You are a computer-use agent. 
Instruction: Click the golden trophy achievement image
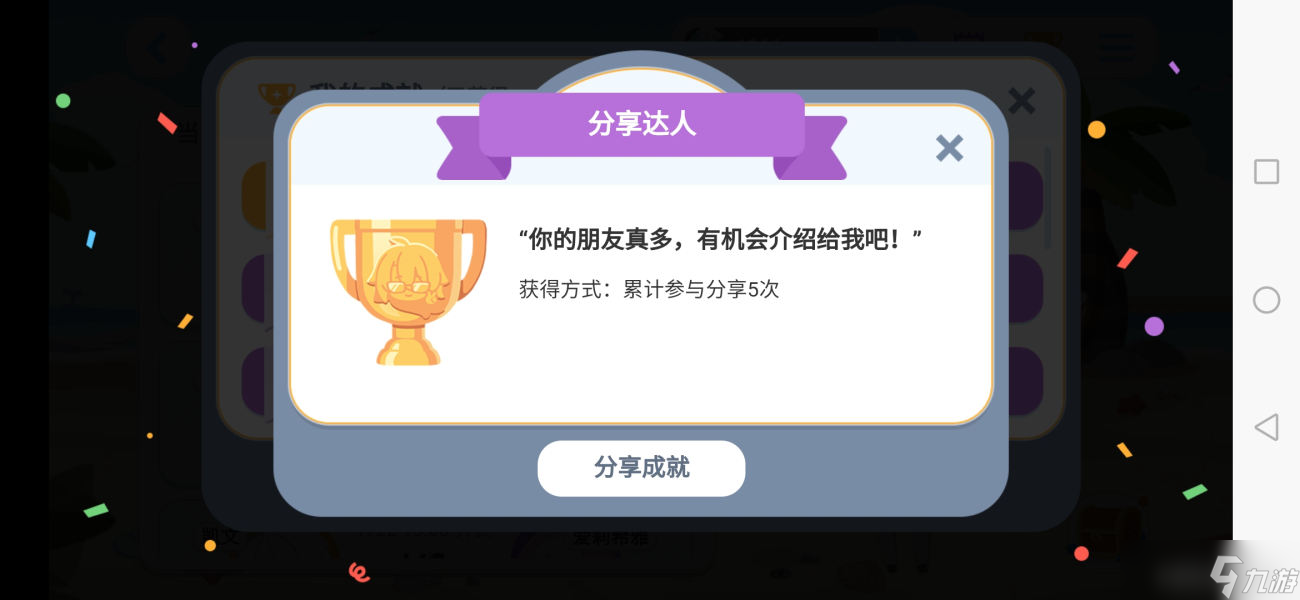[x=408, y=291]
